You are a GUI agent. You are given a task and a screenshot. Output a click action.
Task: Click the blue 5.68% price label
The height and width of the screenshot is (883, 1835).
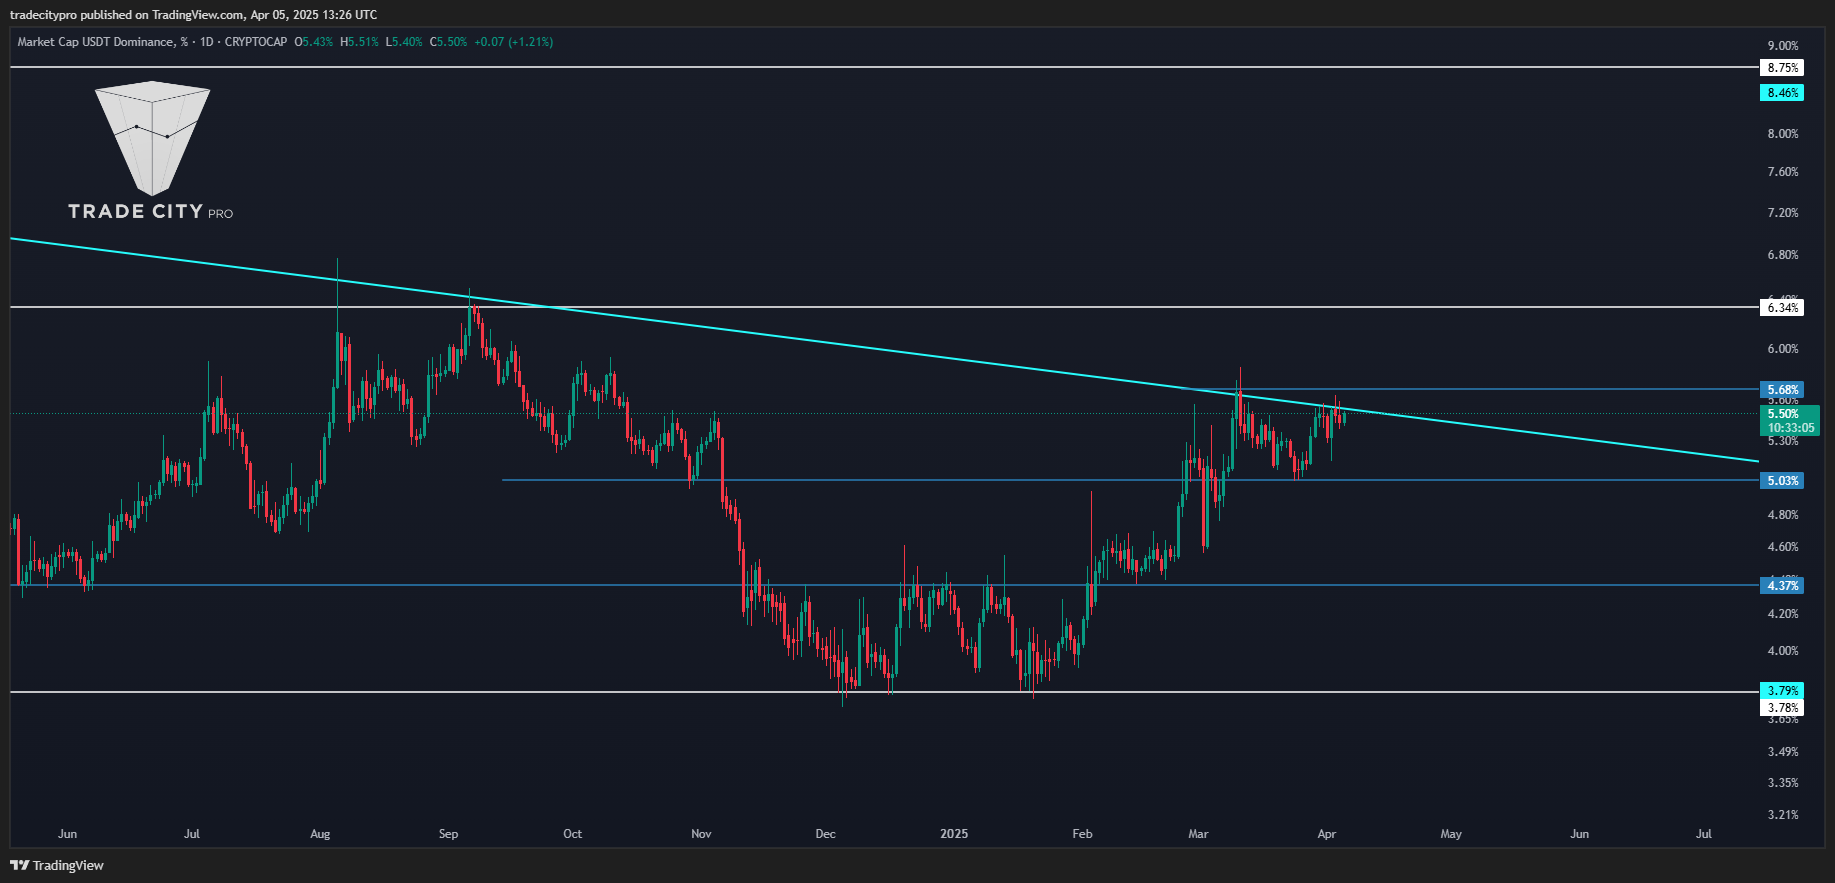tap(1782, 390)
